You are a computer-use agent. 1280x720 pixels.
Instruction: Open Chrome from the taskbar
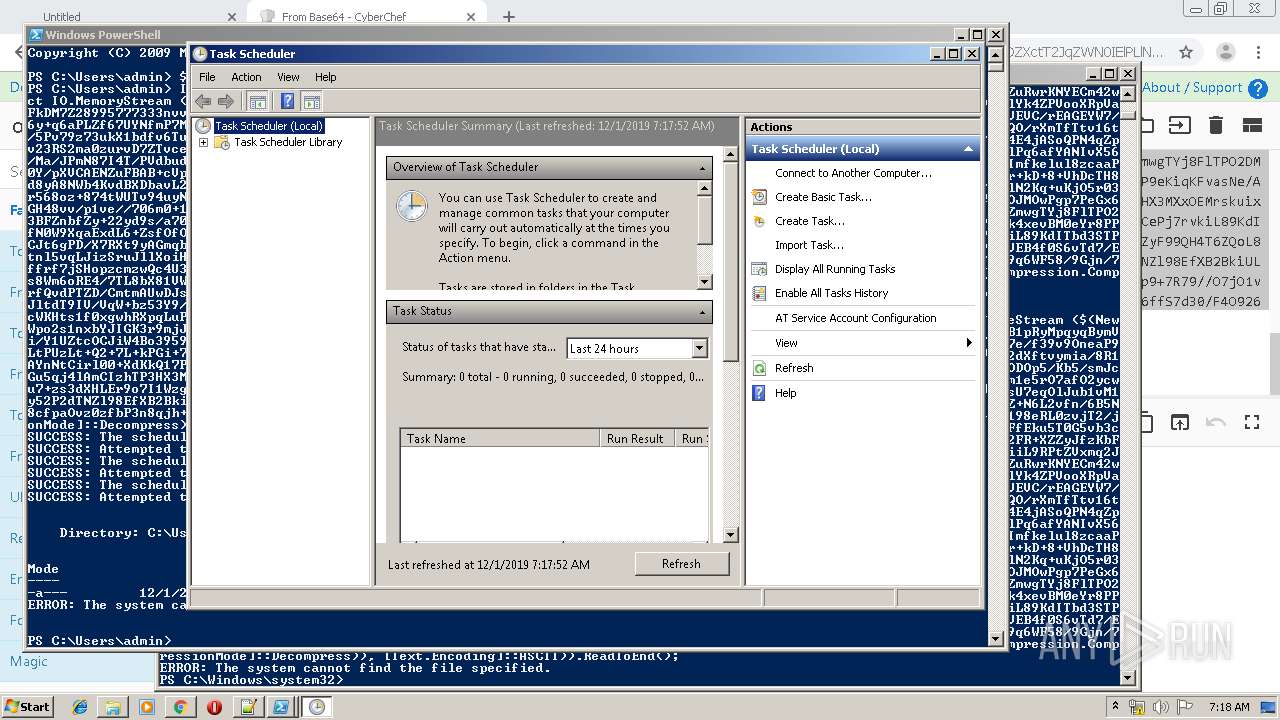(180, 707)
